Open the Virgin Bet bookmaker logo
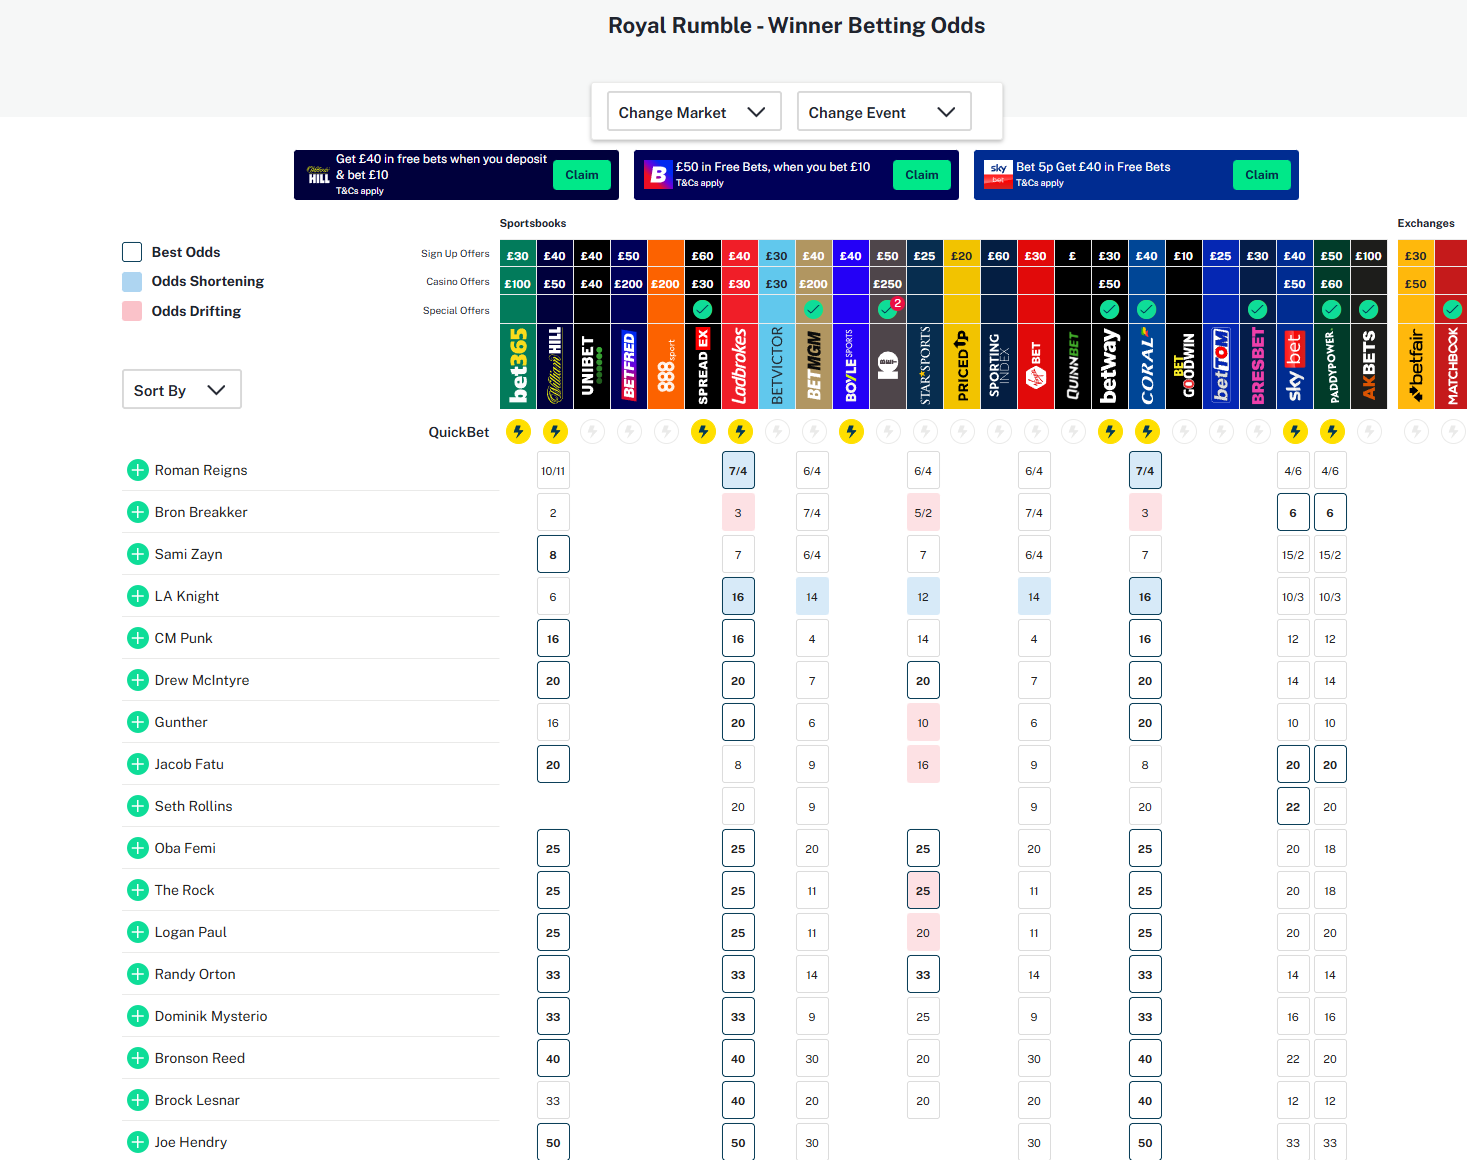Screen dimensions: 1467x1160 coord(1036,366)
